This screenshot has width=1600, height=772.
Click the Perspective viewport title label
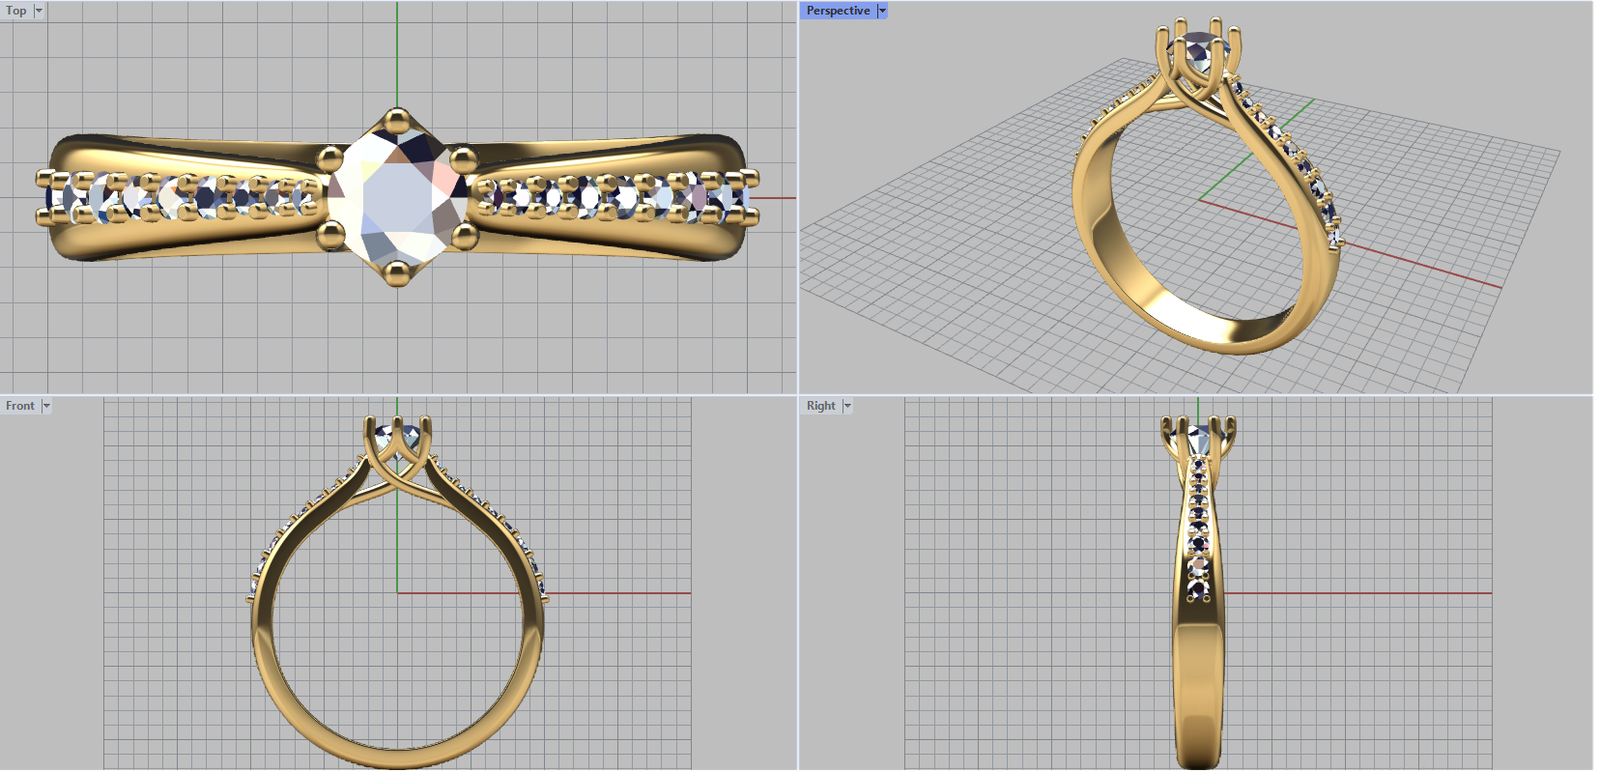click(x=838, y=11)
